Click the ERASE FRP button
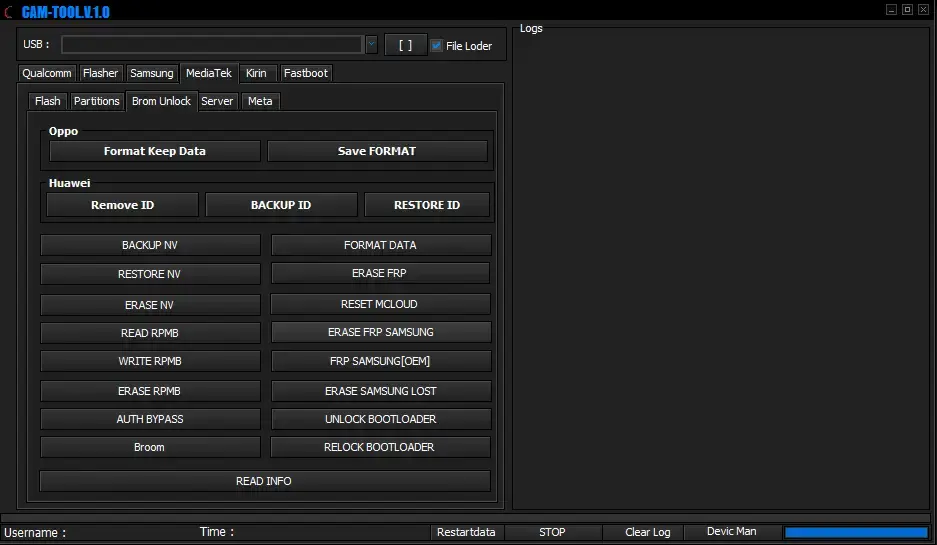This screenshot has height=545, width=937. click(380, 273)
